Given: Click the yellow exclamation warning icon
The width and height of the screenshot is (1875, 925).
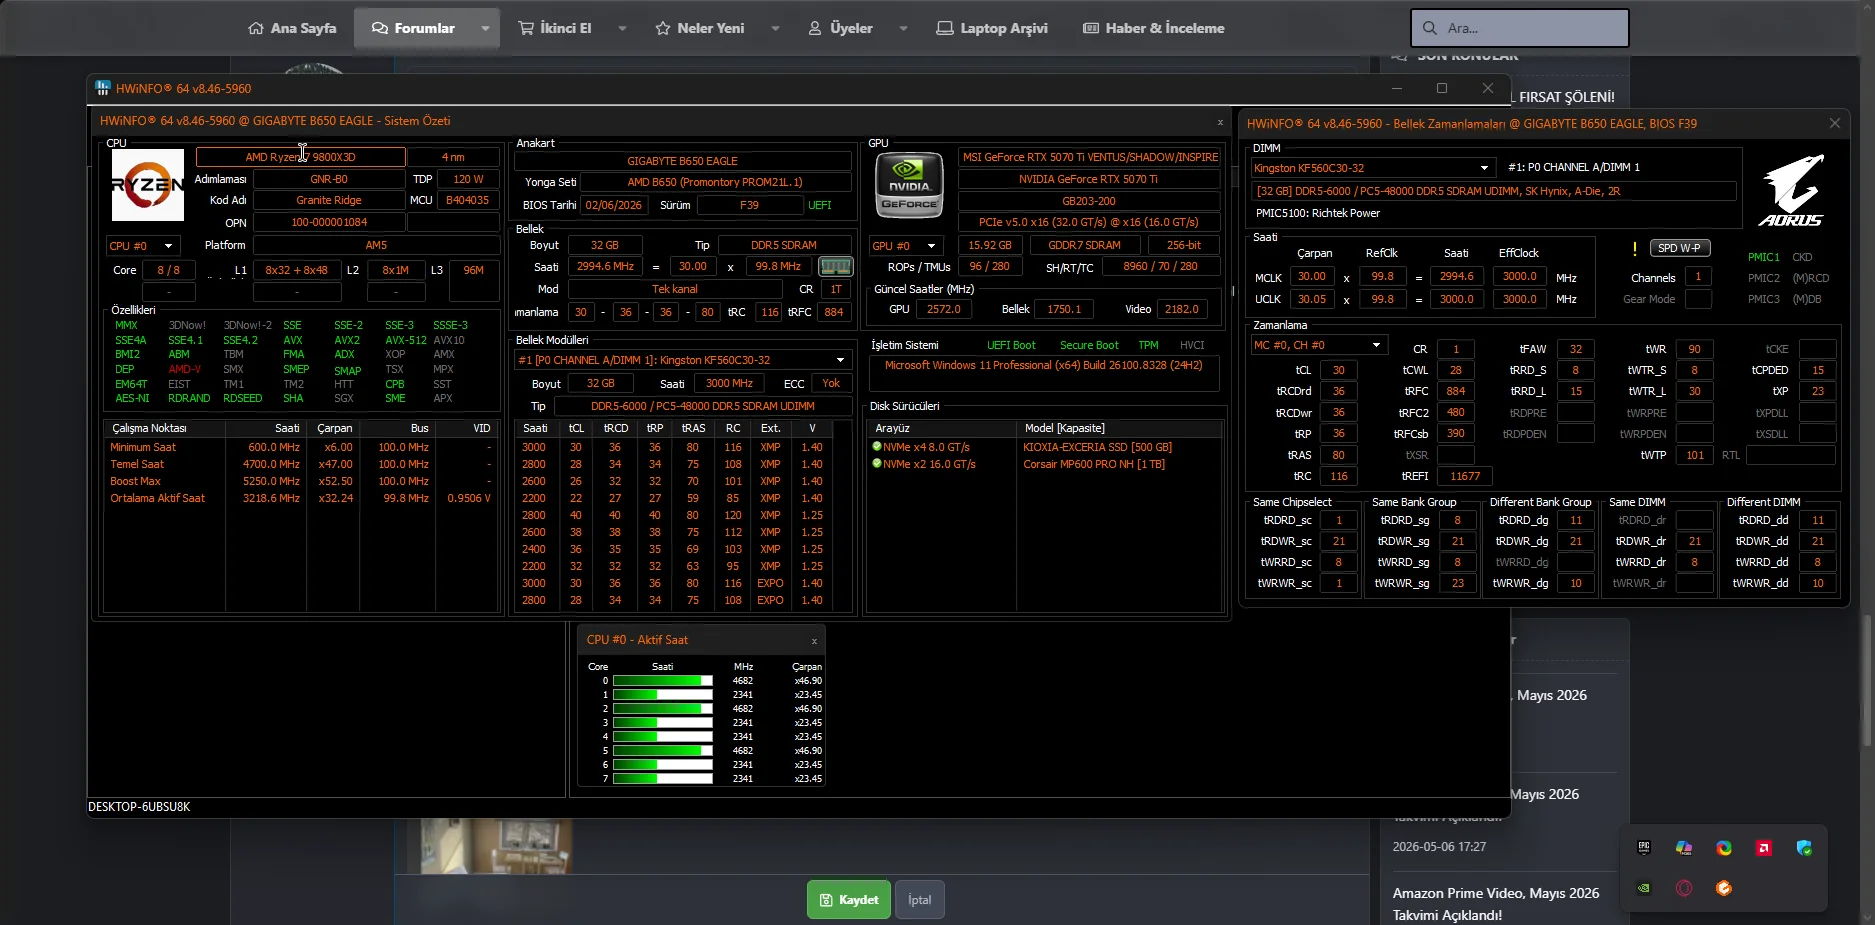Looking at the screenshot, I should coord(1634,248).
